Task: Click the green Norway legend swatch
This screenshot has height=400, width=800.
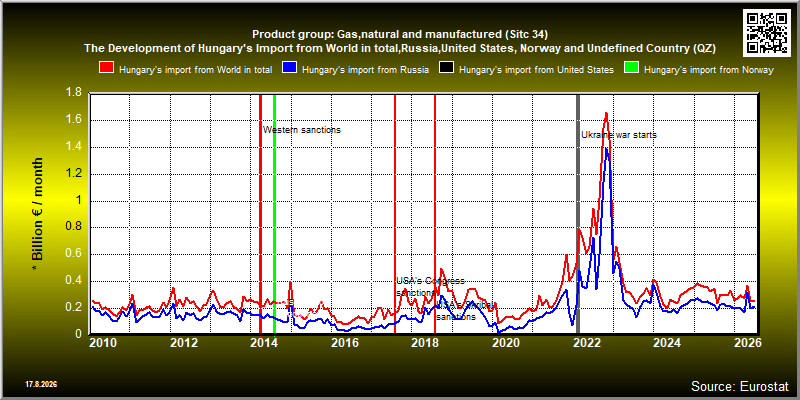Action: tap(631, 69)
